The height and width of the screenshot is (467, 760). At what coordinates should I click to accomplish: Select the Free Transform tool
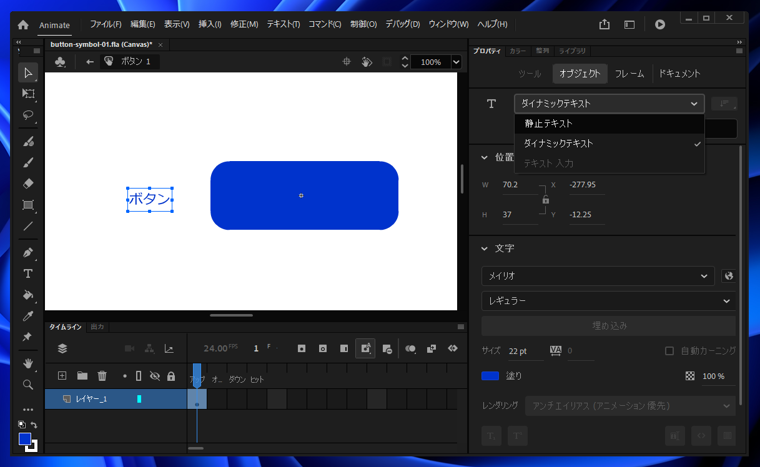tap(28, 94)
